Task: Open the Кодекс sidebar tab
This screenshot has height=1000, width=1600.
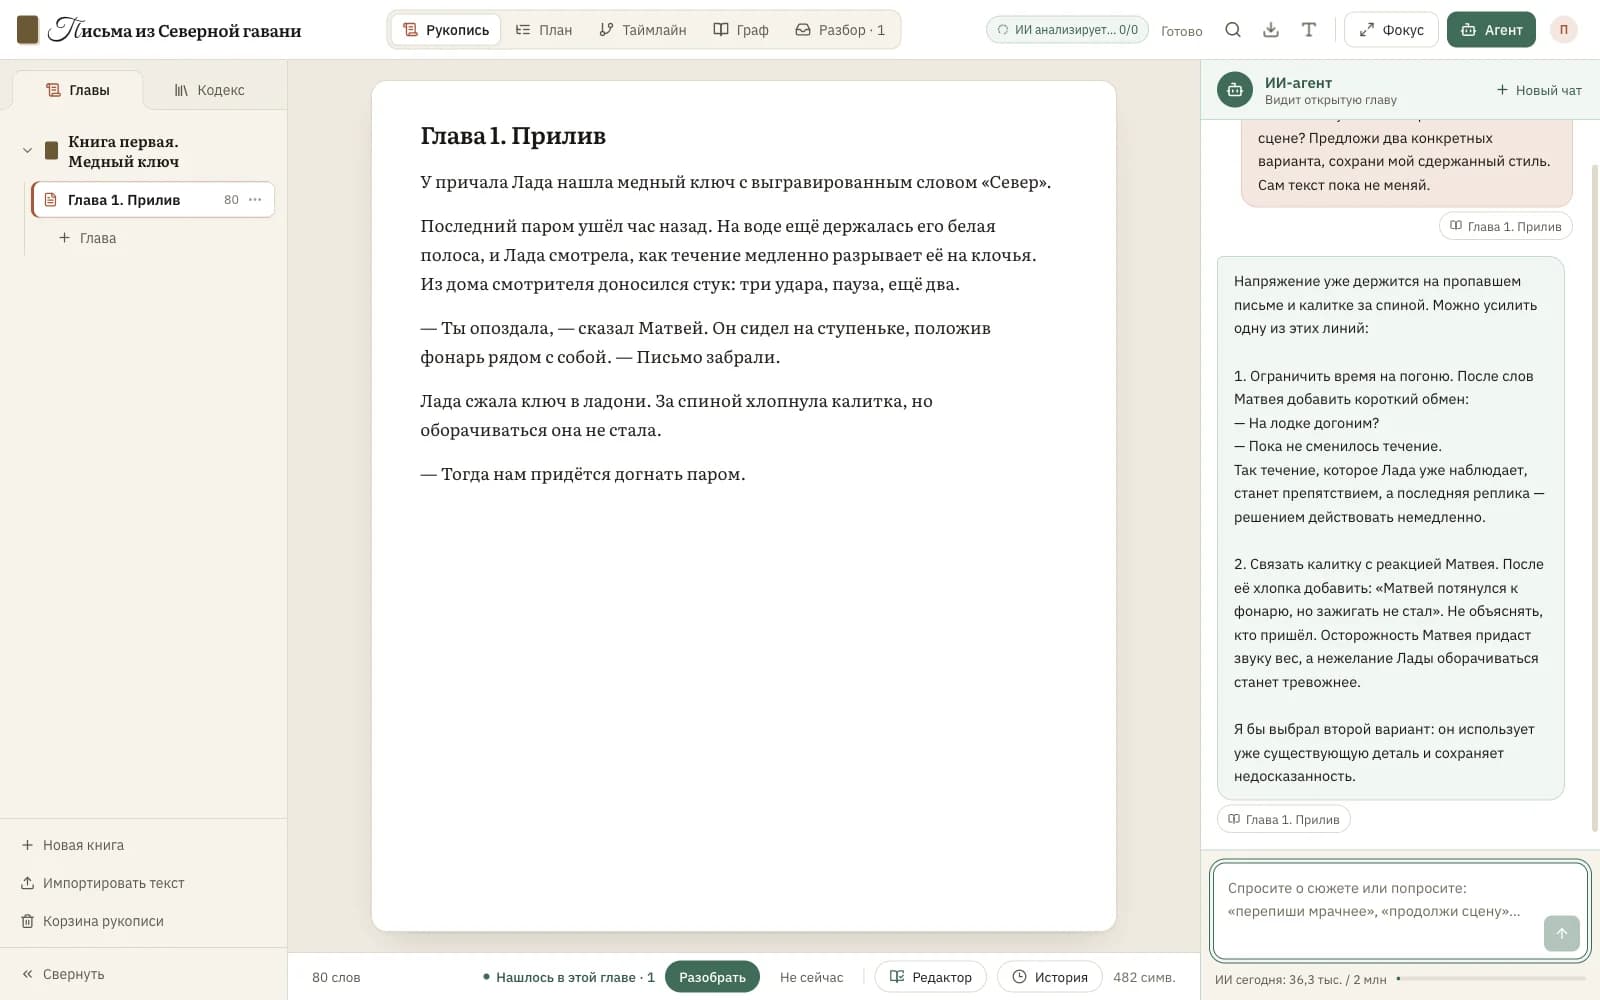Action: click(x=209, y=90)
